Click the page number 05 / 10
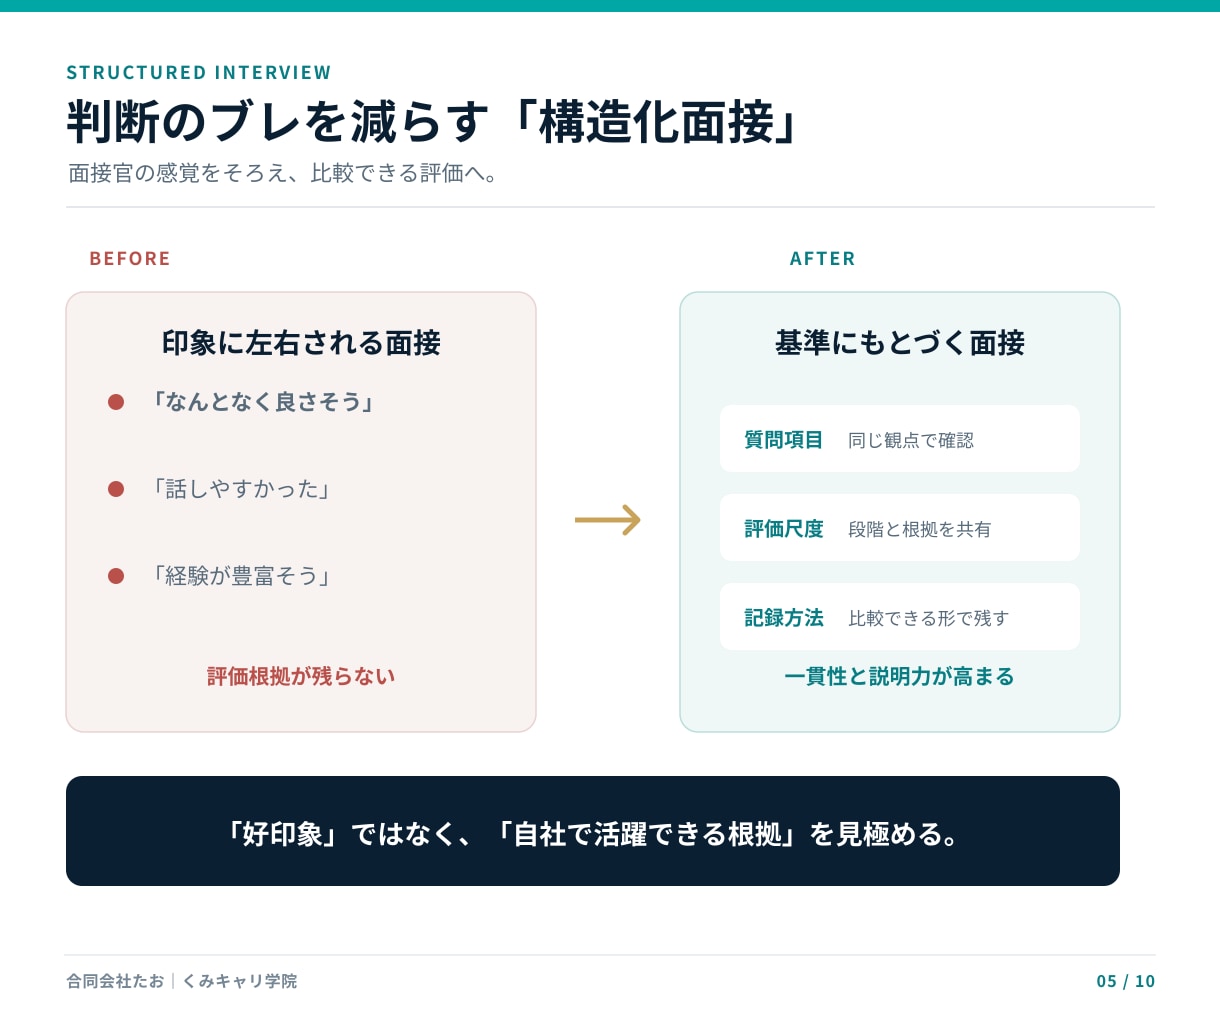 click(x=1126, y=981)
